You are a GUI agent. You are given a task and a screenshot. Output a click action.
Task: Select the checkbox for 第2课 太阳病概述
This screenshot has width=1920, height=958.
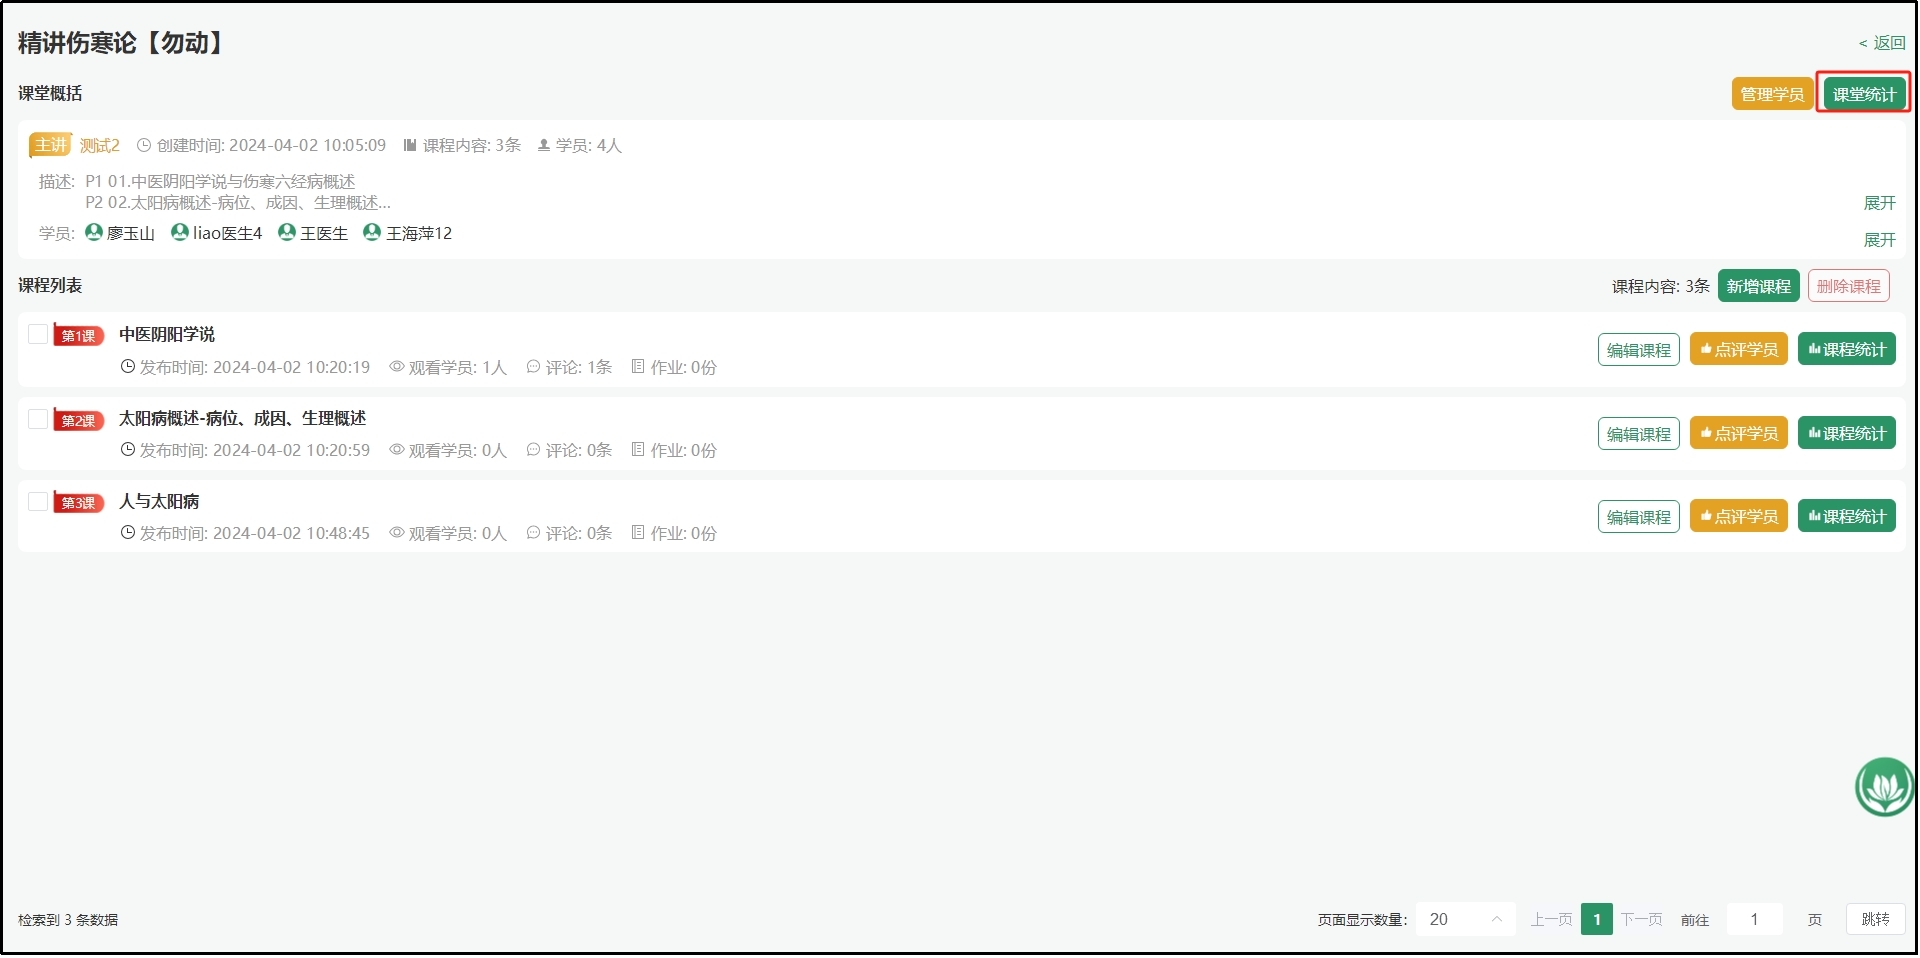click(x=38, y=419)
